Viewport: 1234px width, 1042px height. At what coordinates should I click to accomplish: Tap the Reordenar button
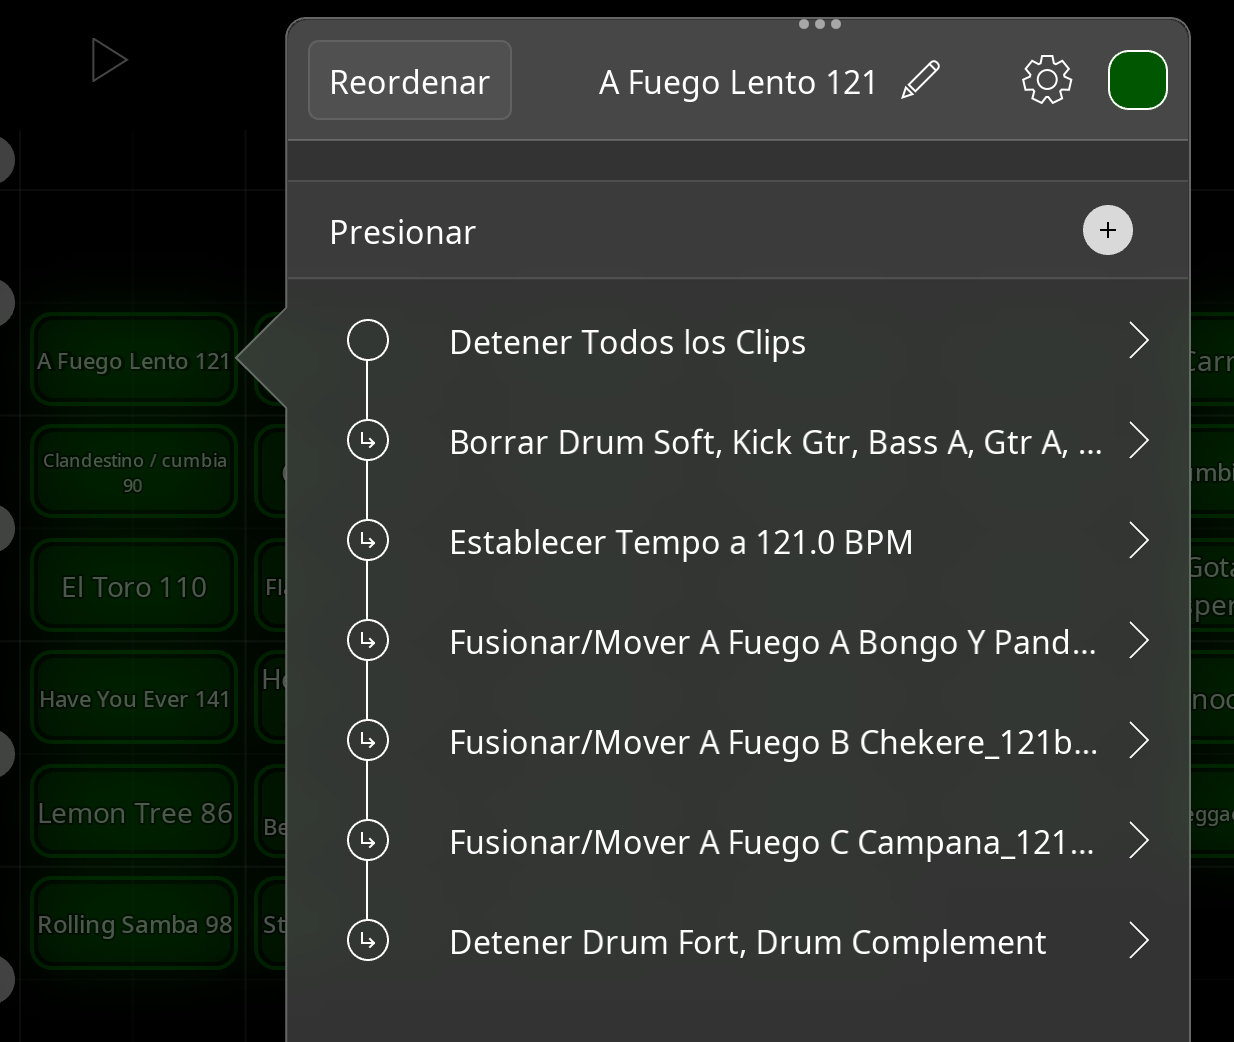point(409,81)
